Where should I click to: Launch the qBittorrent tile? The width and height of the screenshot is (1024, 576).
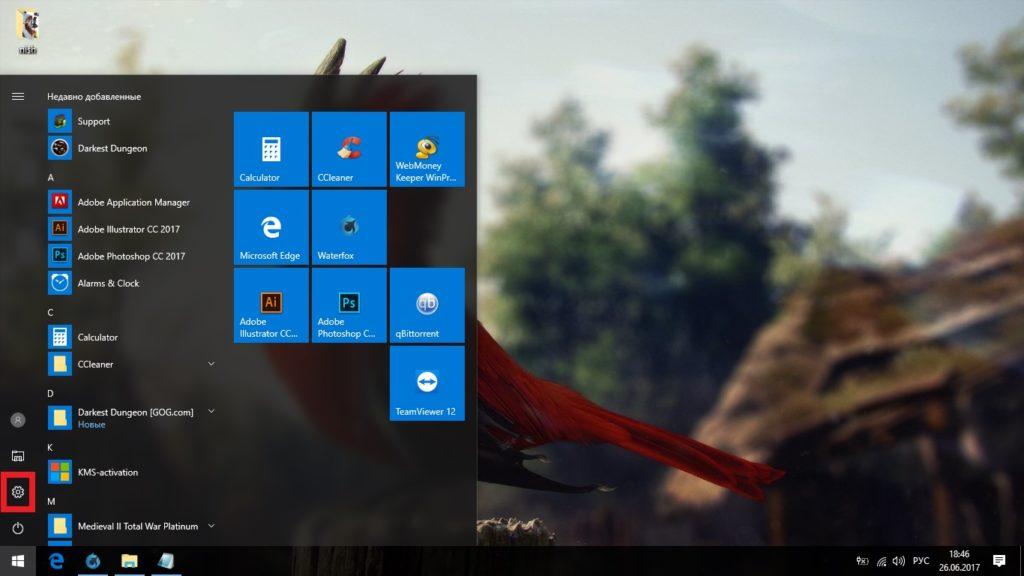[x=427, y=305]
